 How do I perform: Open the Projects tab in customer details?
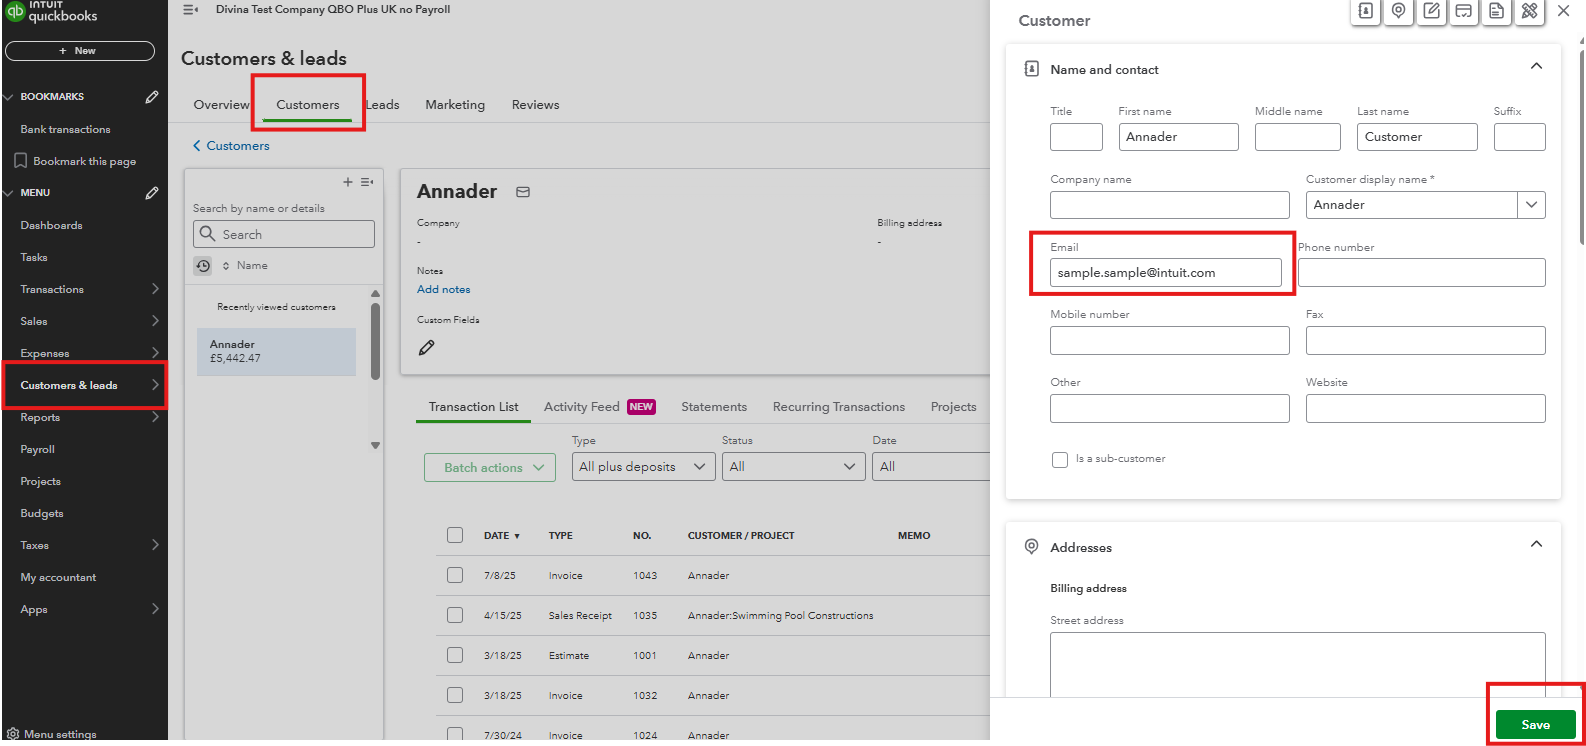(x=953, y=407)
